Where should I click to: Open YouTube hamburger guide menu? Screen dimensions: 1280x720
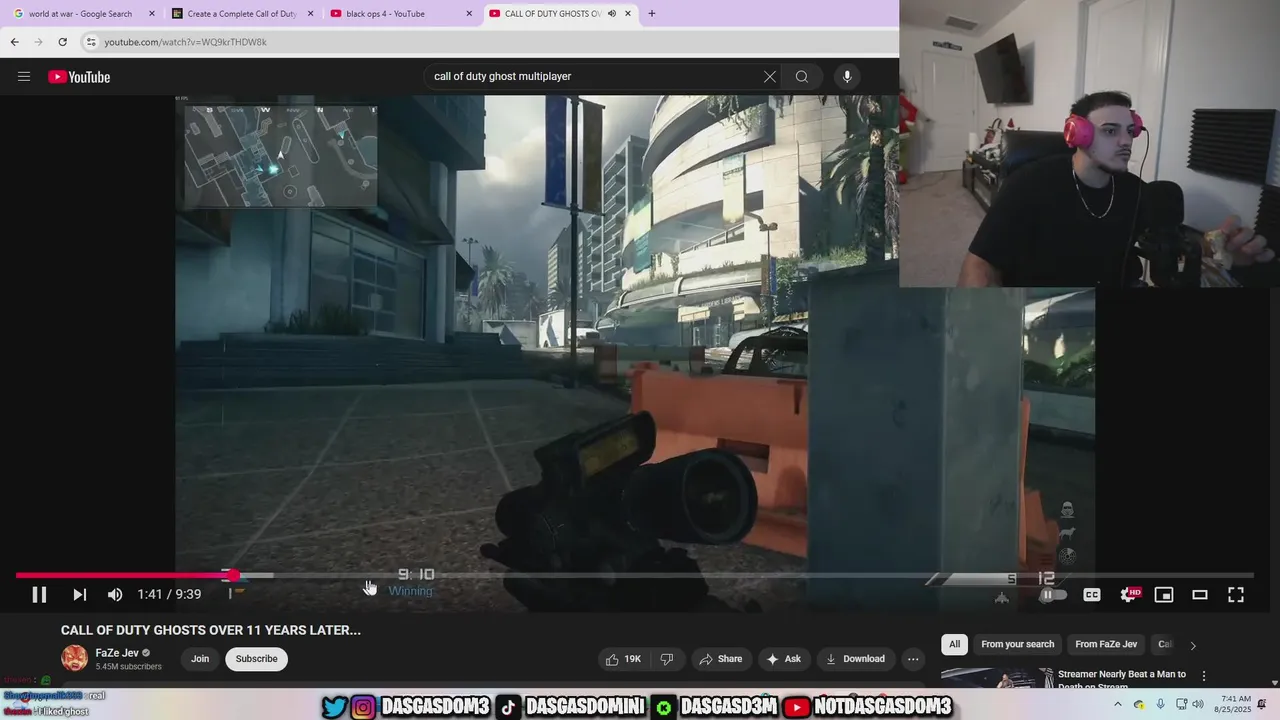tap(24, 77)
